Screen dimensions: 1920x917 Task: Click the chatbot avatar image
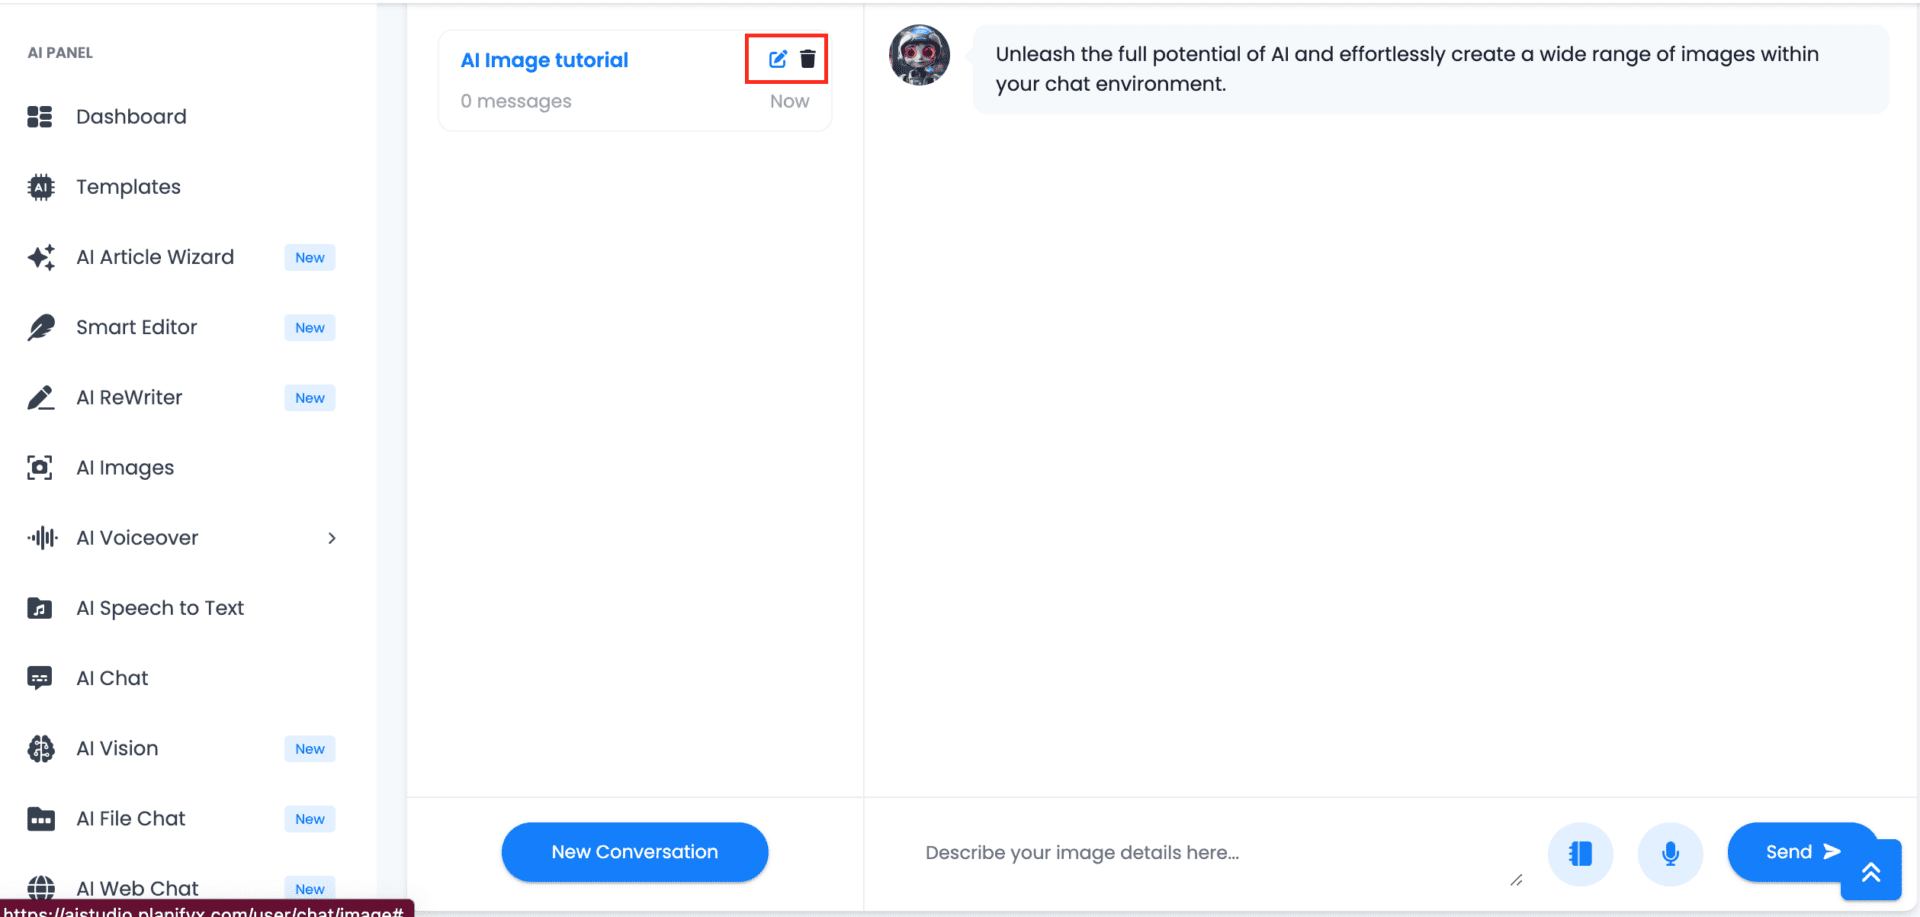point(919,56)
